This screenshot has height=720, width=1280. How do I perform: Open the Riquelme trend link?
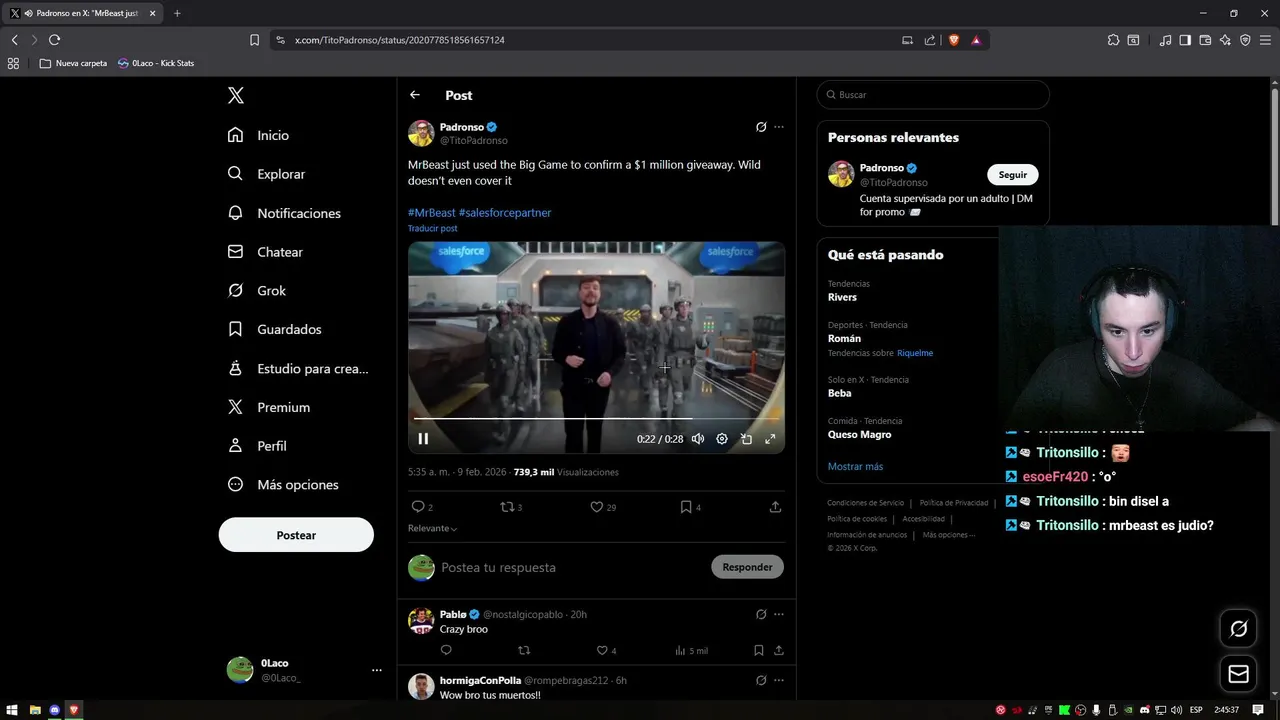click(915, 353)
